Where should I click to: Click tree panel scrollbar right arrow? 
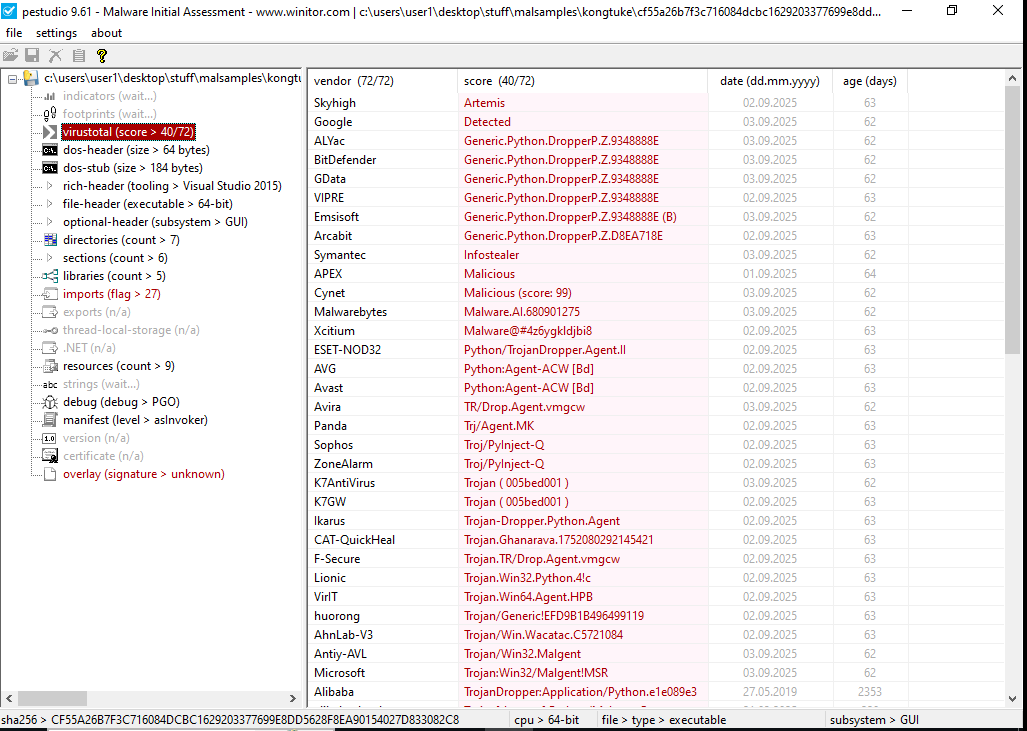pyautogui.click(x=293, y=699)
